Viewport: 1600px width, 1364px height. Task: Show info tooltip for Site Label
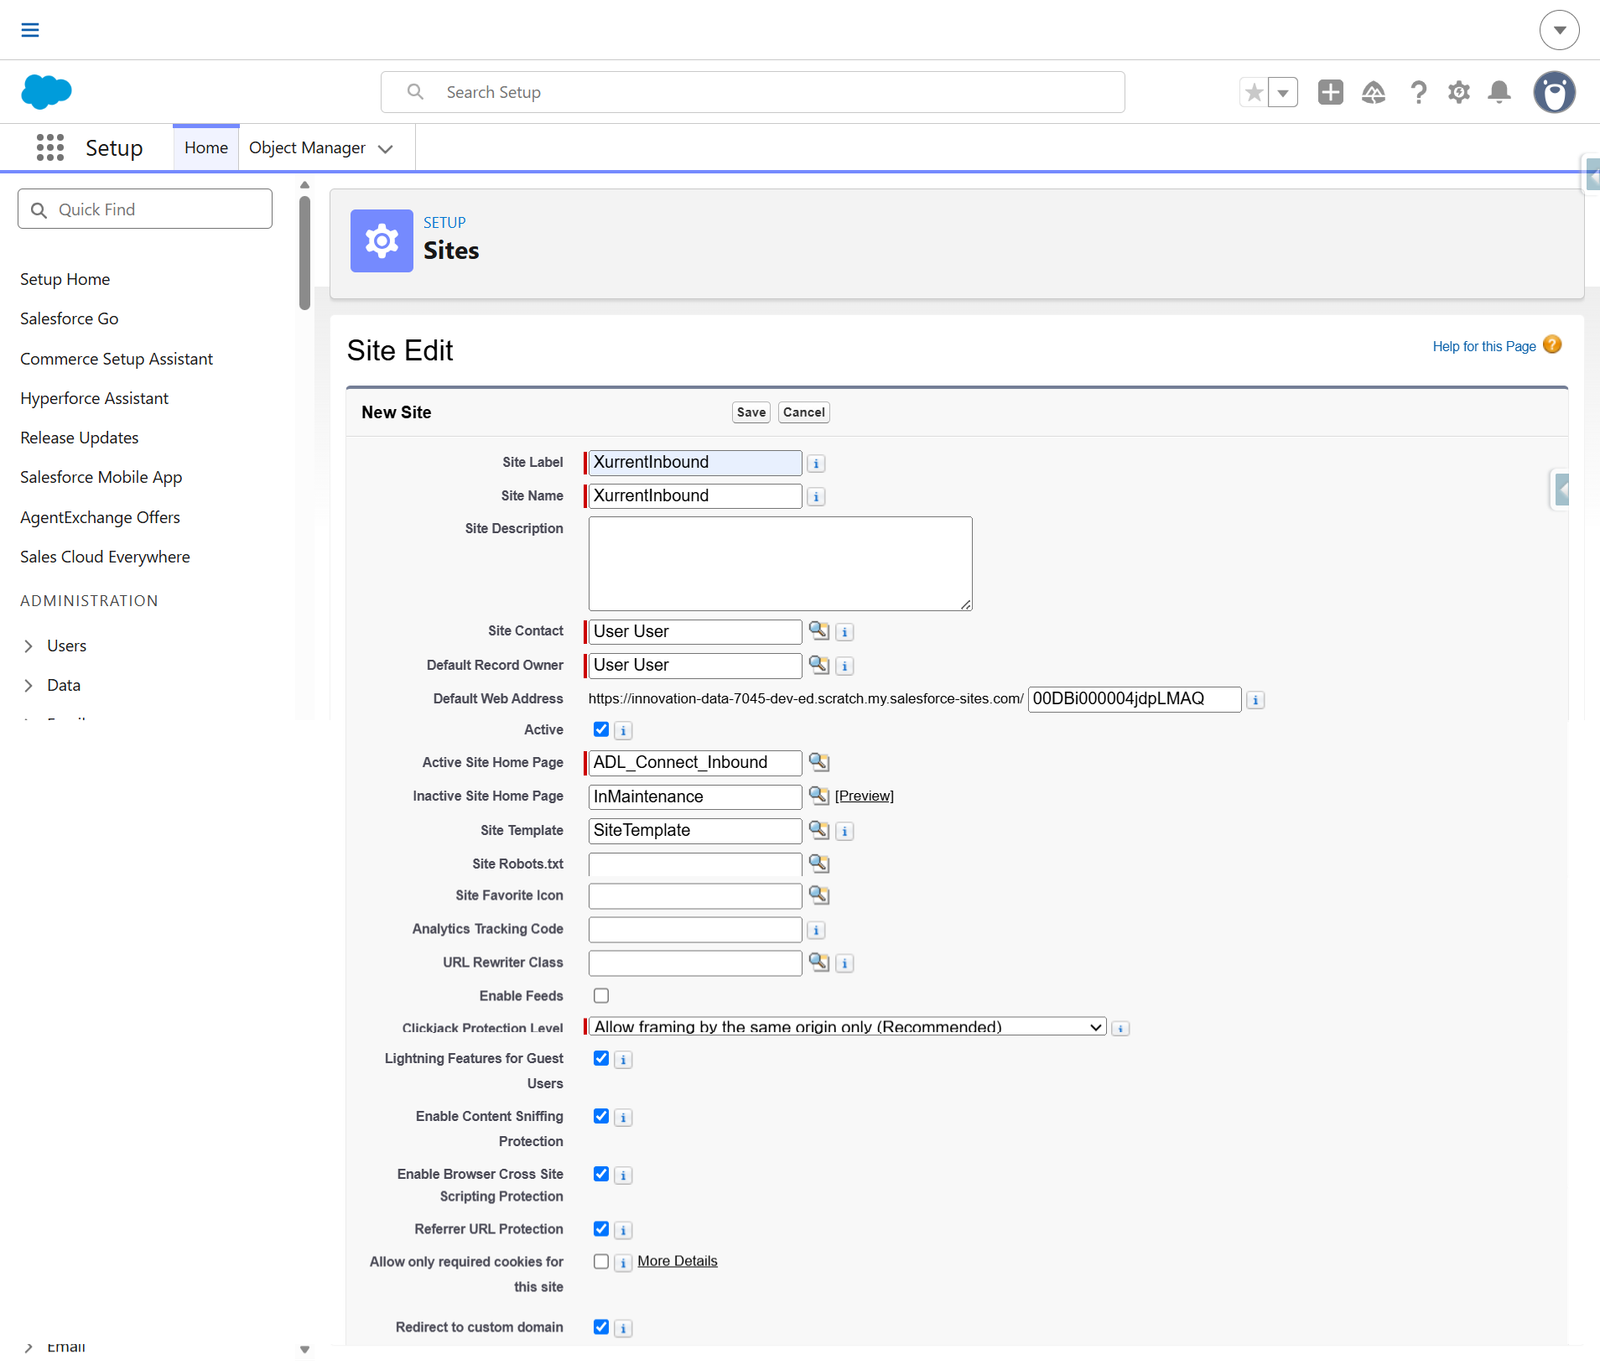(816, 463)
